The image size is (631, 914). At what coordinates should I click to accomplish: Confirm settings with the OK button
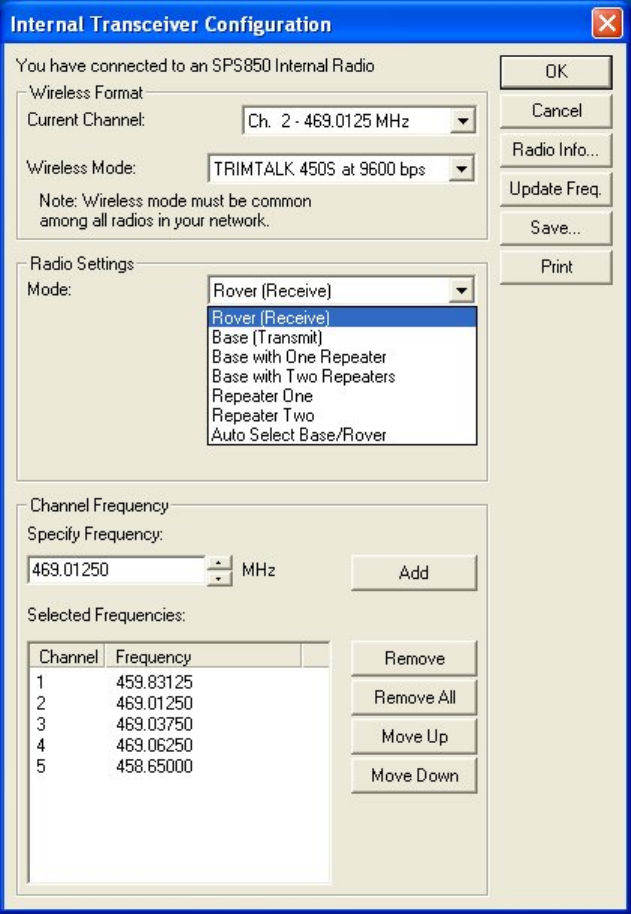556,72
